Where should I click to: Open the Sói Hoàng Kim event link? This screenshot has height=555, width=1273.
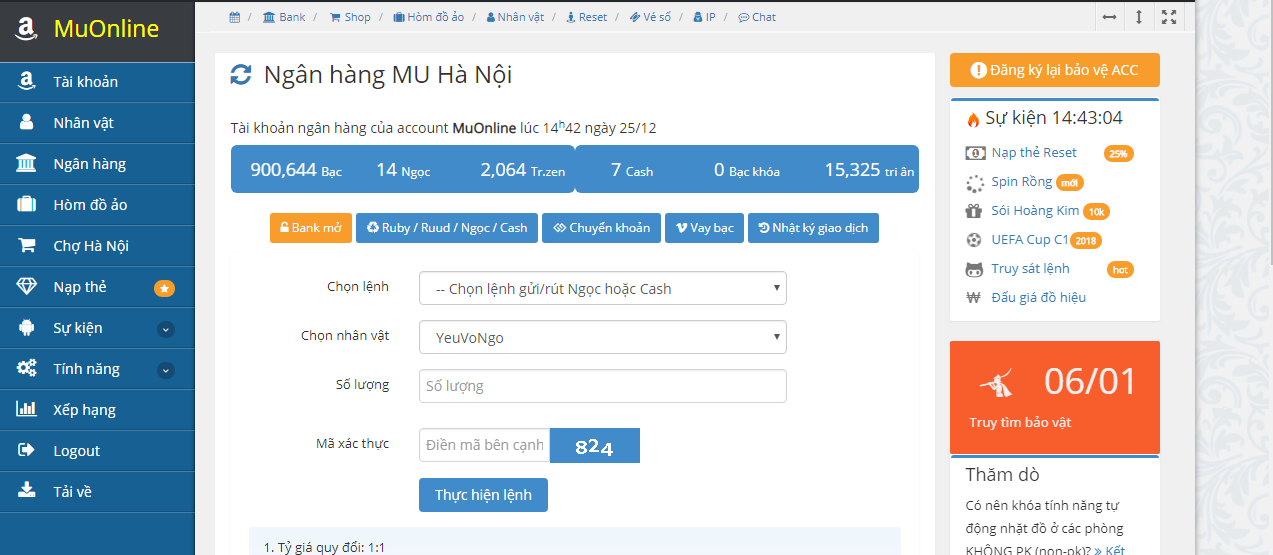tap(1036, 211)
